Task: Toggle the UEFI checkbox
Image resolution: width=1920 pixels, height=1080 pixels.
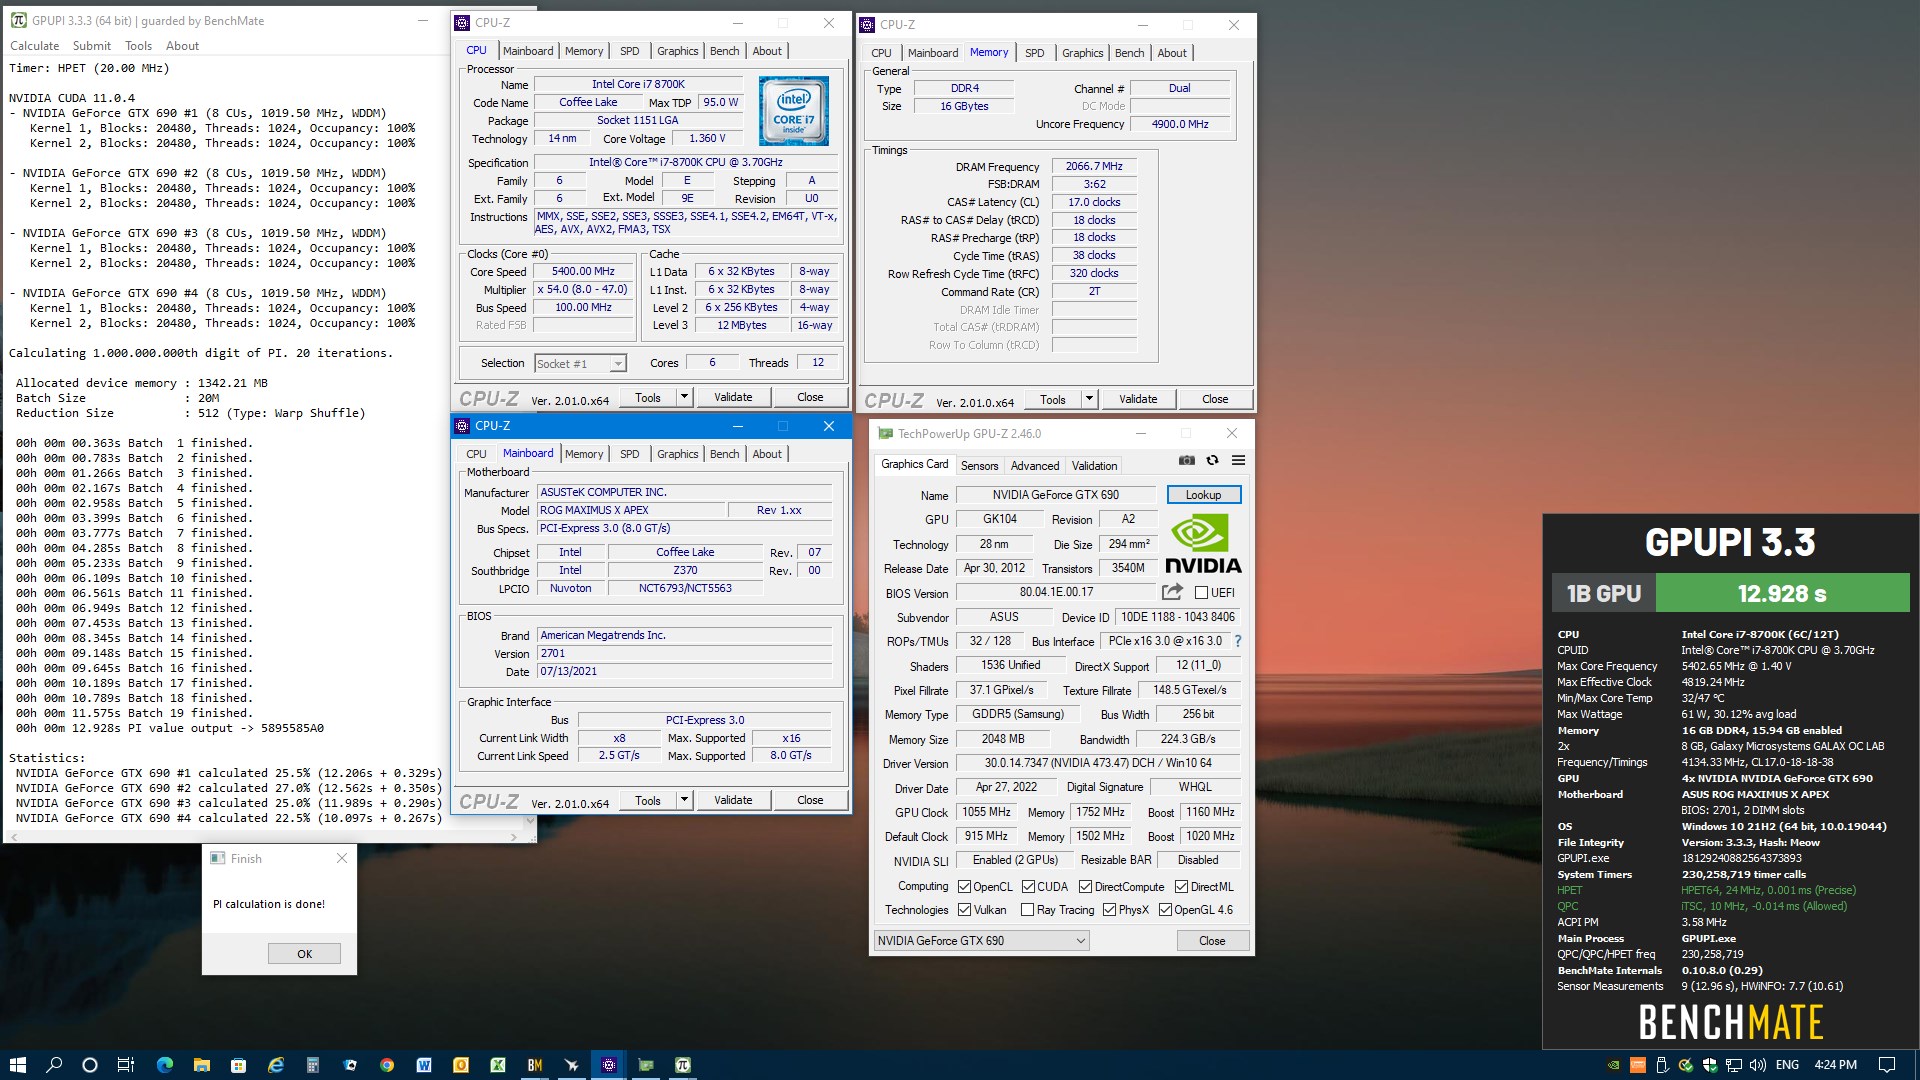Action: (1201, 593)
